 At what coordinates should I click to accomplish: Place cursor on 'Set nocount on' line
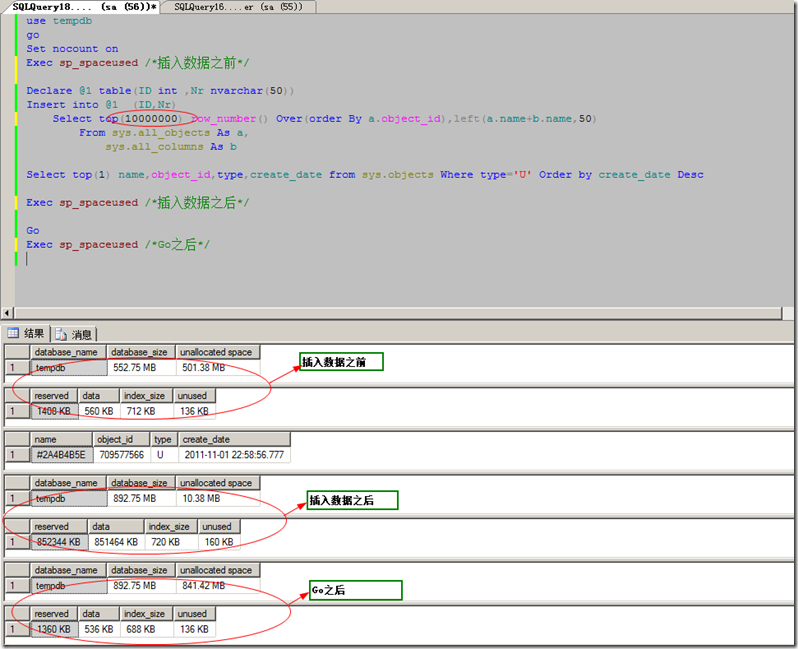[x=72, y=48]
